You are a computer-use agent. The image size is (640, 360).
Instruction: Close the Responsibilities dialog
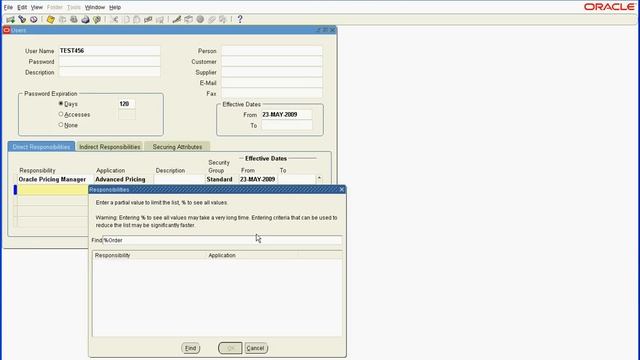coord(342,189)
